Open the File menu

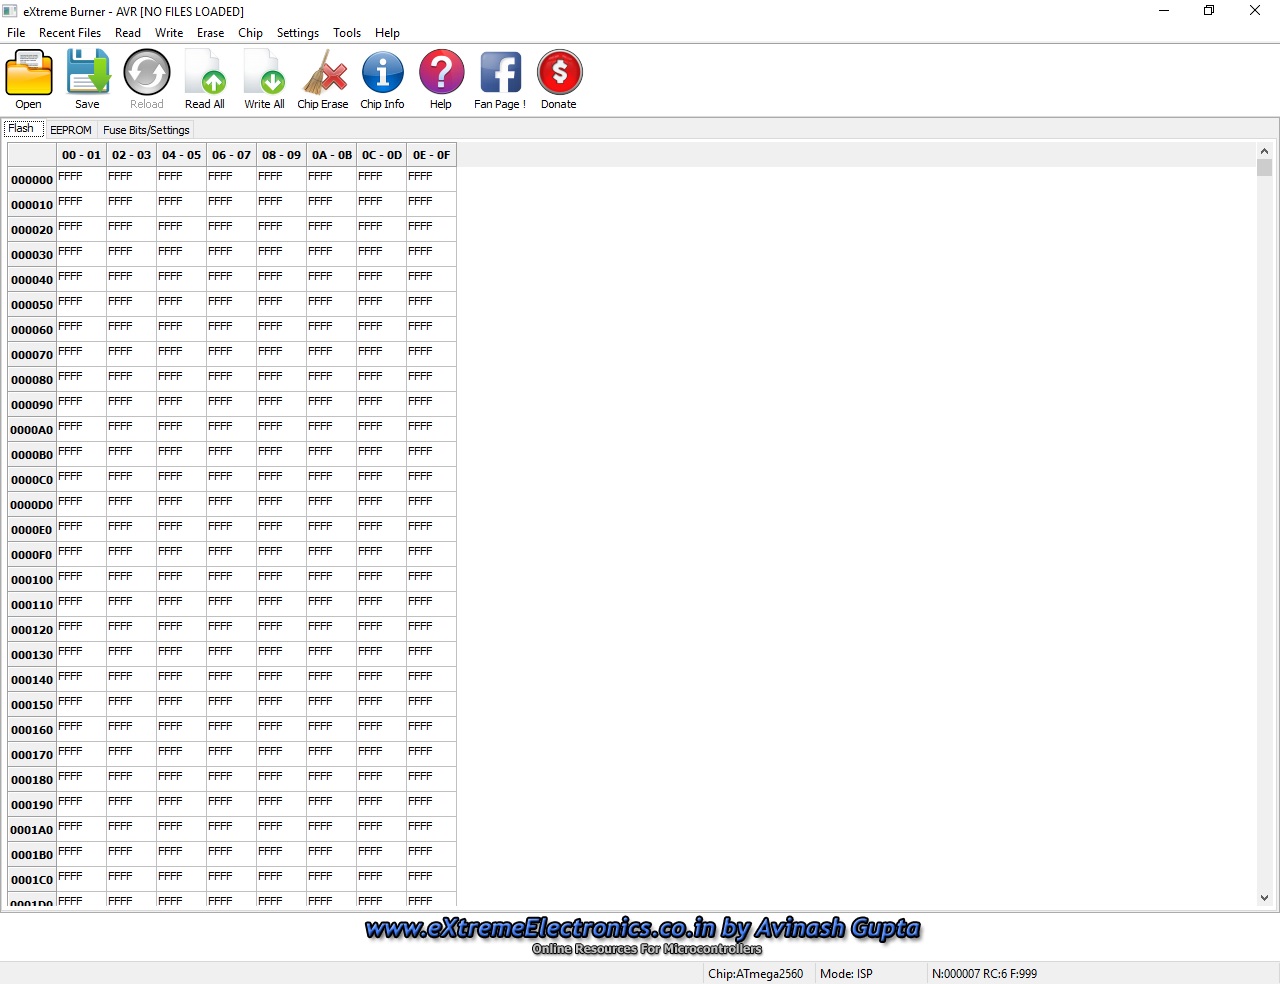(16, 33)
